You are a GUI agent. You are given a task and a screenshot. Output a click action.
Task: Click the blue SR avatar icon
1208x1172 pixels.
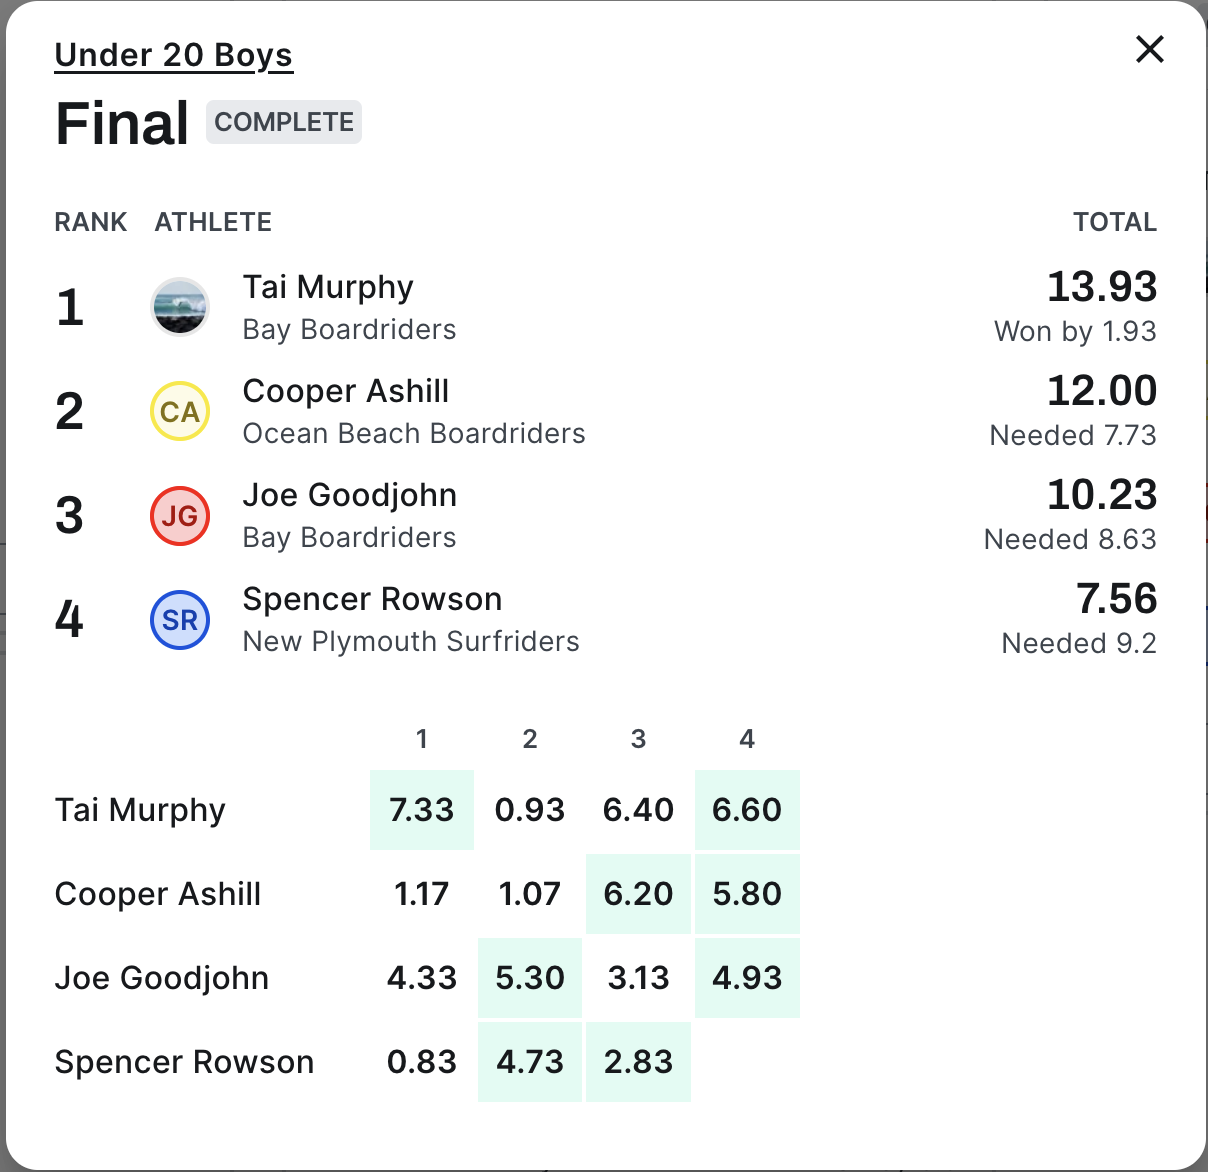tap(180, 619)
